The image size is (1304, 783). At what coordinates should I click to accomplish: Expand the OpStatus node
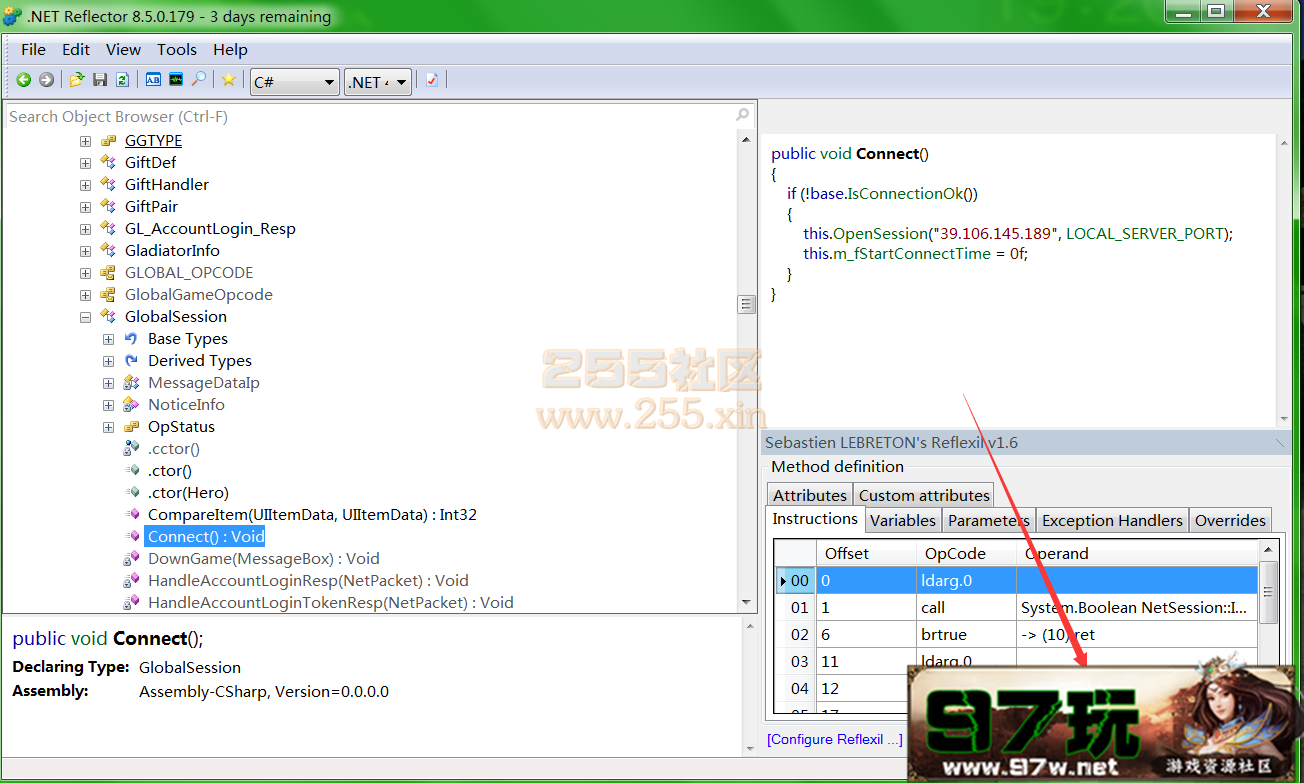(108, 427)
